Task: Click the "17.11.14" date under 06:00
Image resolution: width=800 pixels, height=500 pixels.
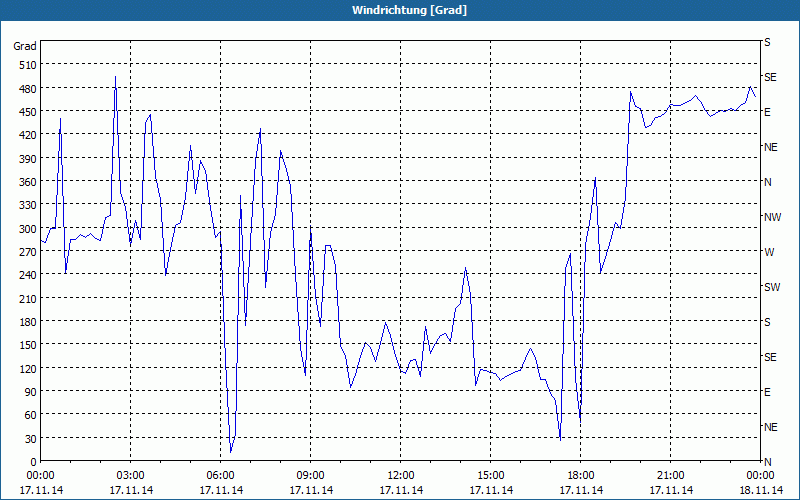Action: point(221,490)
